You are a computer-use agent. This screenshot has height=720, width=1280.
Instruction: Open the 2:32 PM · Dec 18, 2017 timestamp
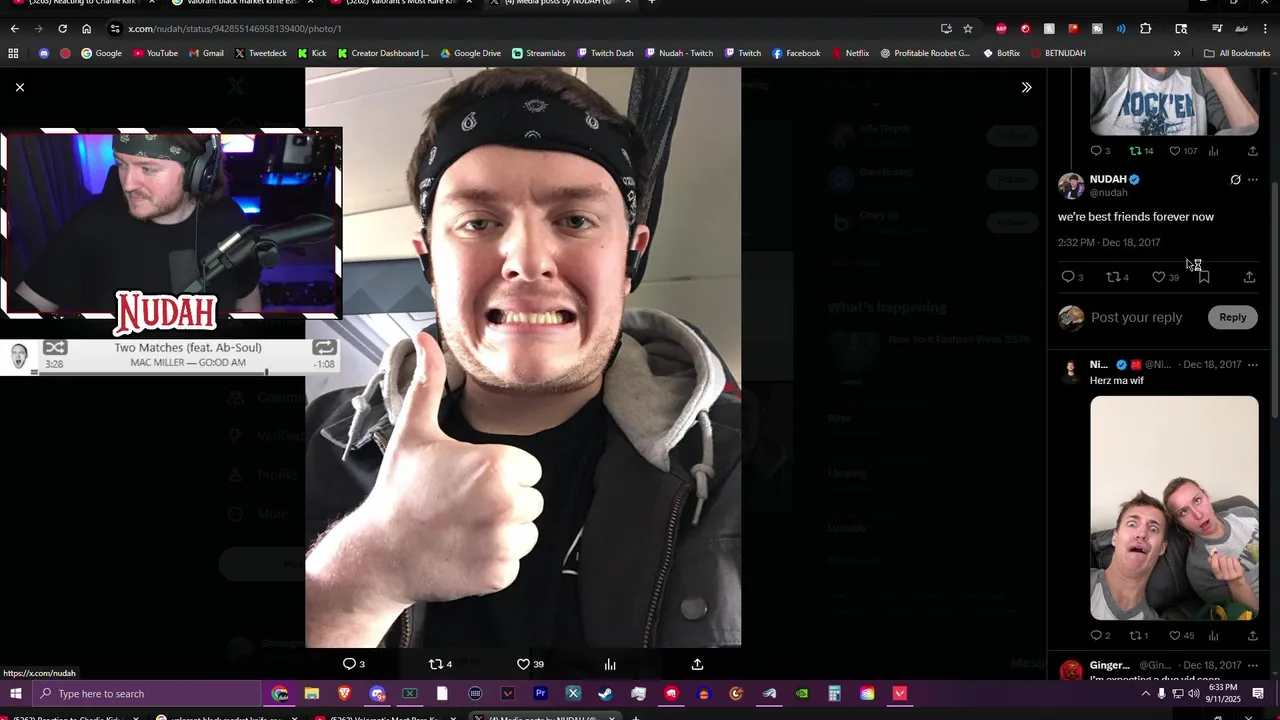(x=1109, y=243)
